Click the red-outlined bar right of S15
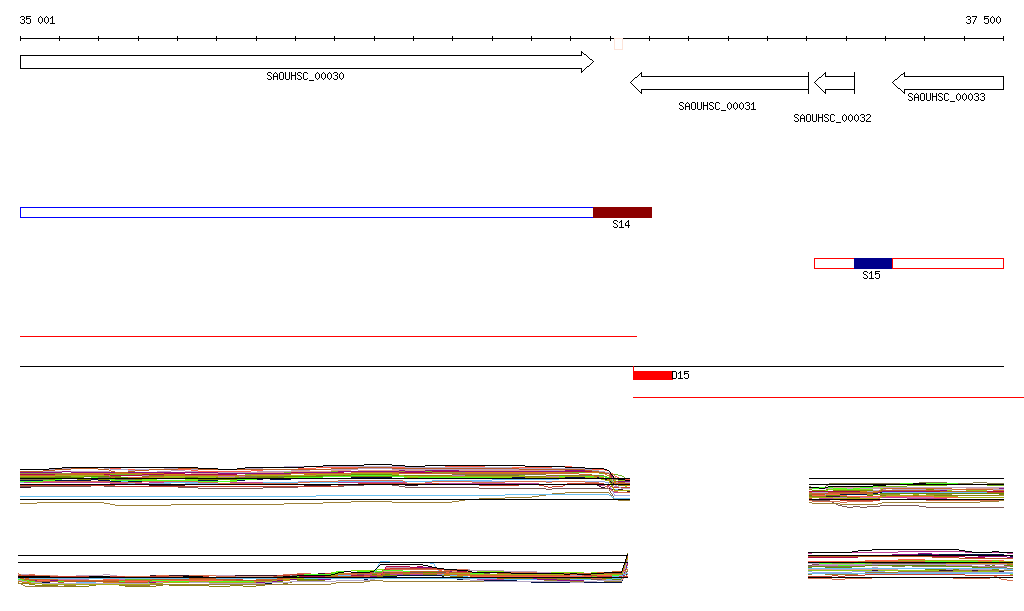The image size is (1024, 611). coord(948,264)
